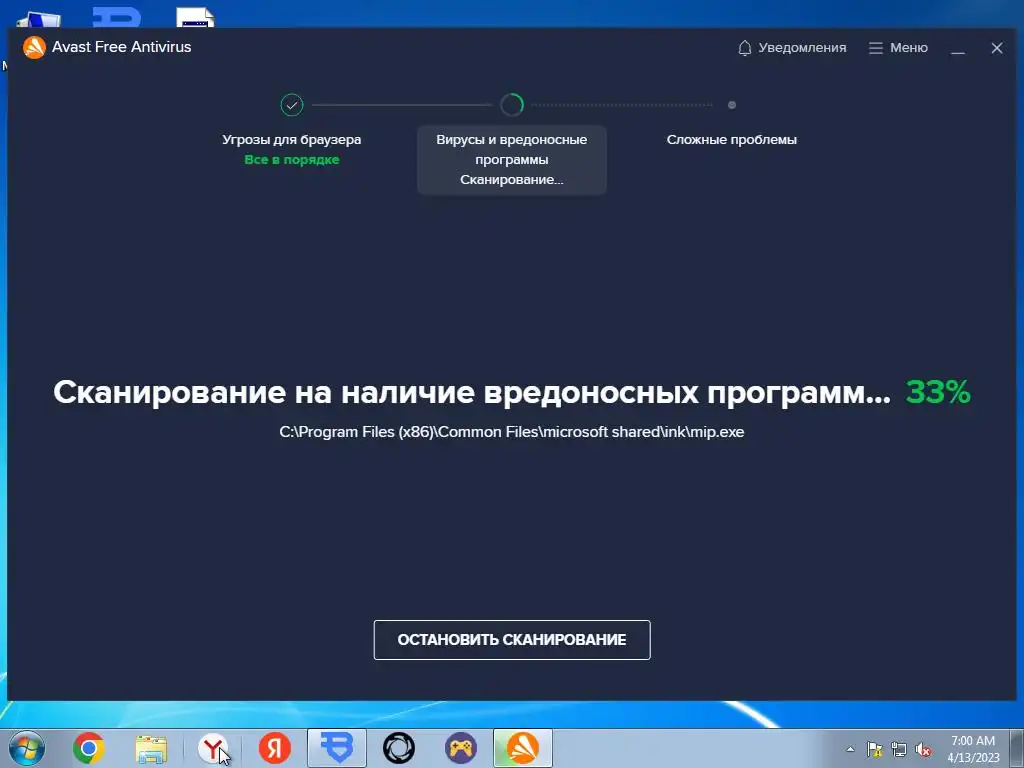The height and width of the screenshot is (768, 1024).
Task: Open red Yandex Я taskbar icon
Action: point(275,748)
